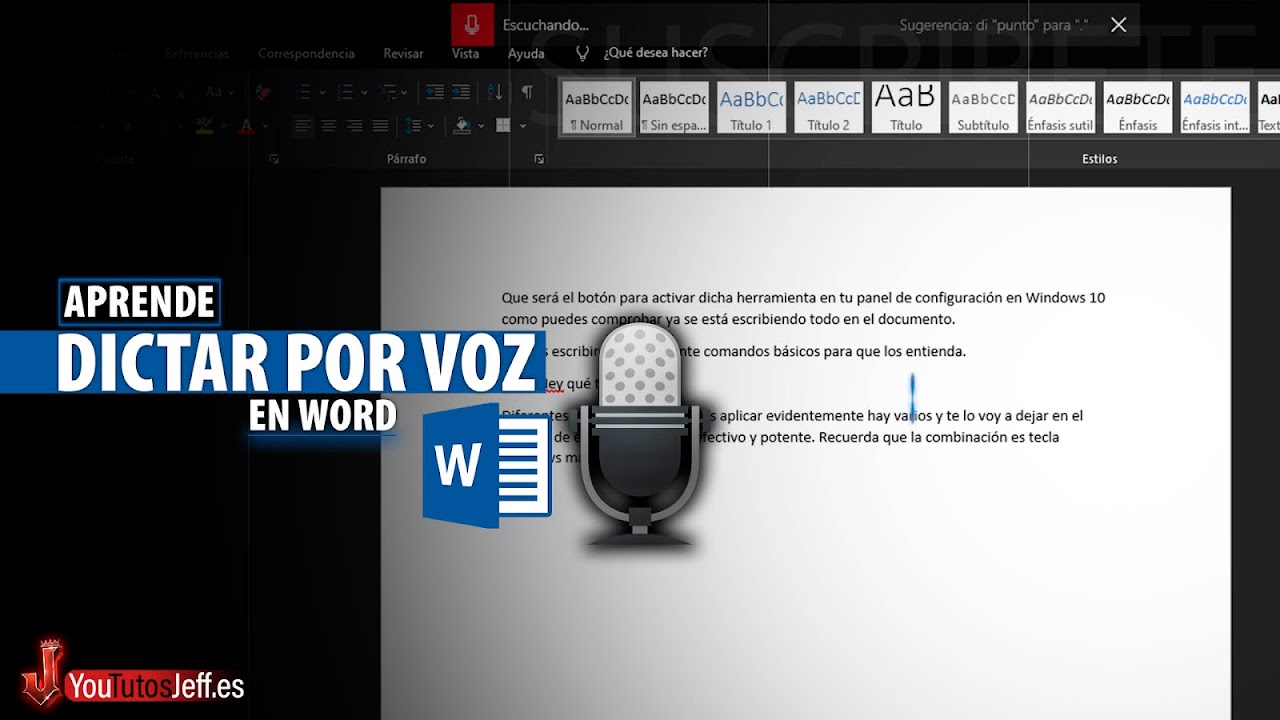Image resolution: width=1280 pixels, height=720 pixels.
Task: Click the clear formatting eraser icon
Action: pos(262,92)
